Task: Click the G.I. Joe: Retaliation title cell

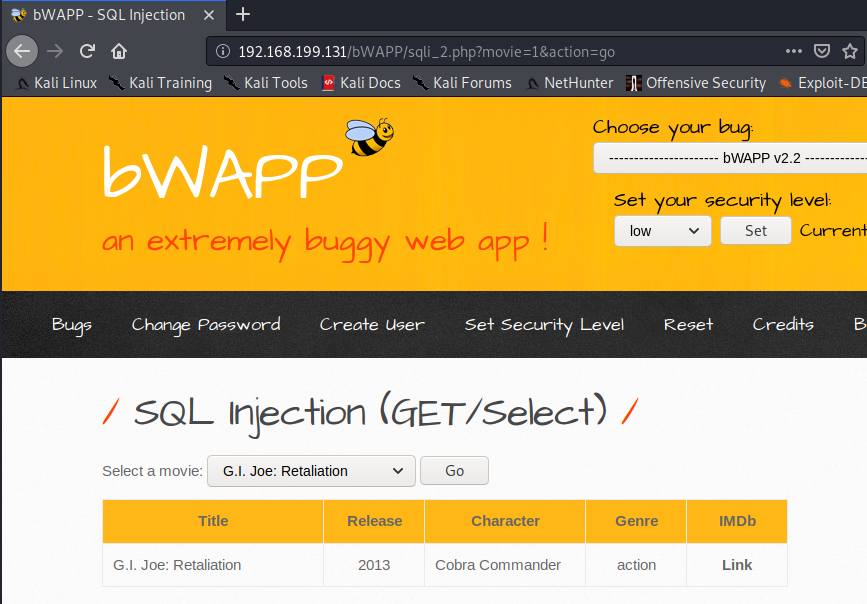Action: [x=213, y=565]
